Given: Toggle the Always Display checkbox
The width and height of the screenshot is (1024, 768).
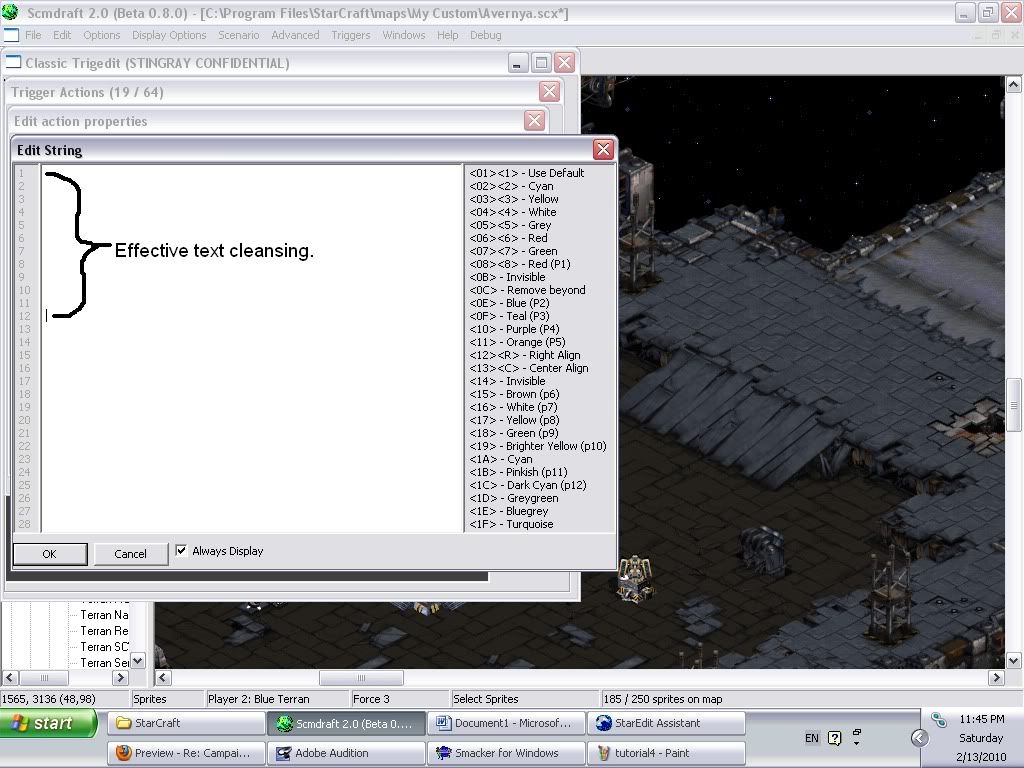Looking at the screenshot, I should pos(181,550).
